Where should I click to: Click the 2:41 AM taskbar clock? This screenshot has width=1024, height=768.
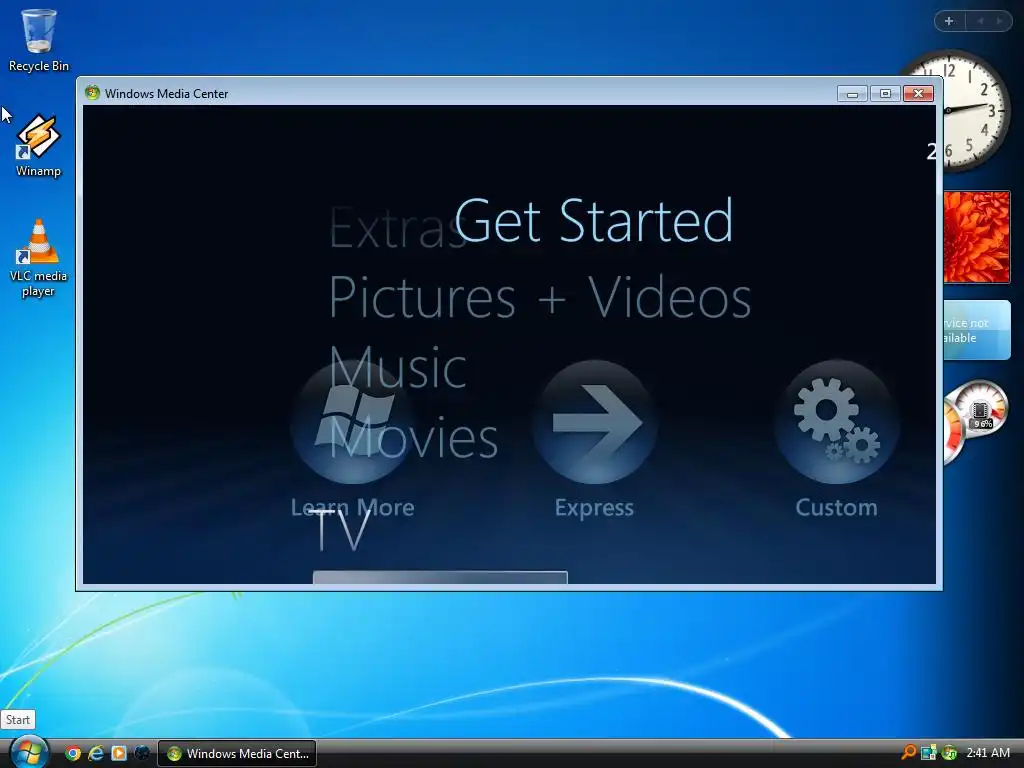988,753
